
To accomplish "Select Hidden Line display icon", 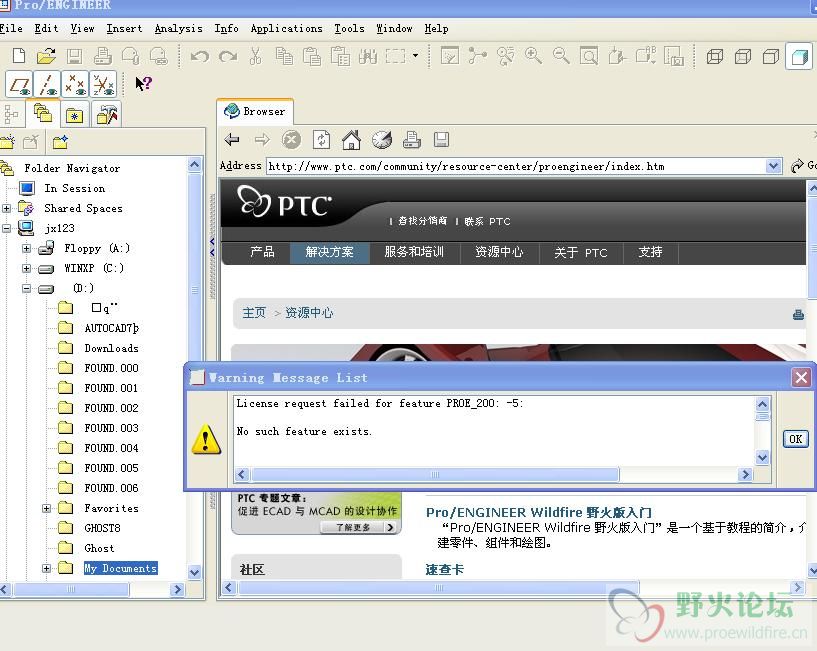I will click(x=742, y=56).
